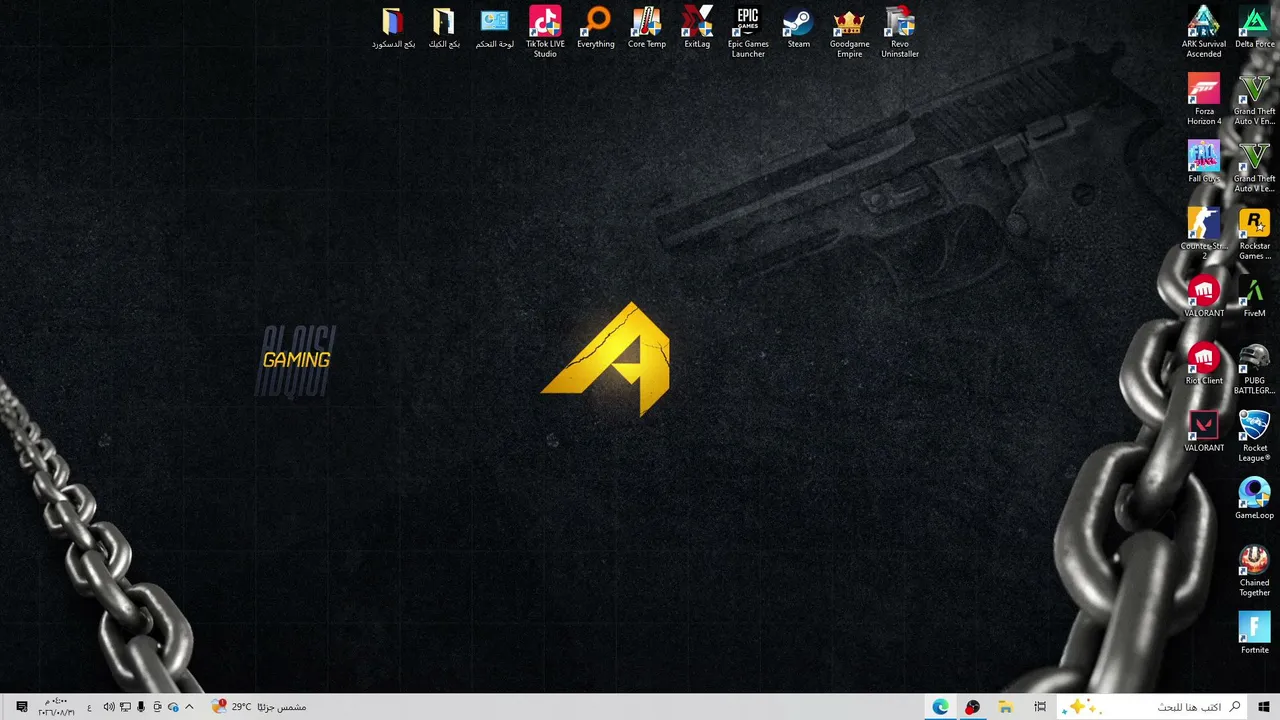The image size is (1280, 720).
Task: Select Grand Theft Auto V En... icon
Action: pos(1254,99)
